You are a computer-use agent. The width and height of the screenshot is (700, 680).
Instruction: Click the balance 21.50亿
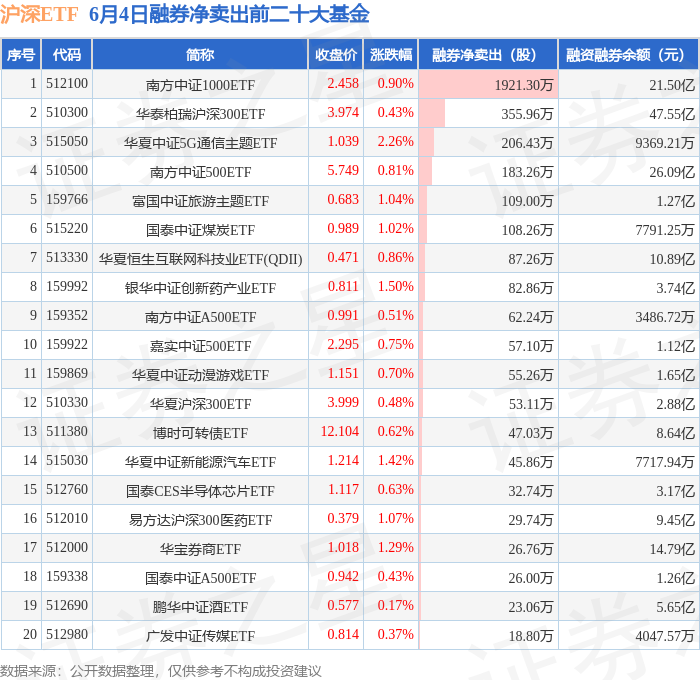(672, 85)
